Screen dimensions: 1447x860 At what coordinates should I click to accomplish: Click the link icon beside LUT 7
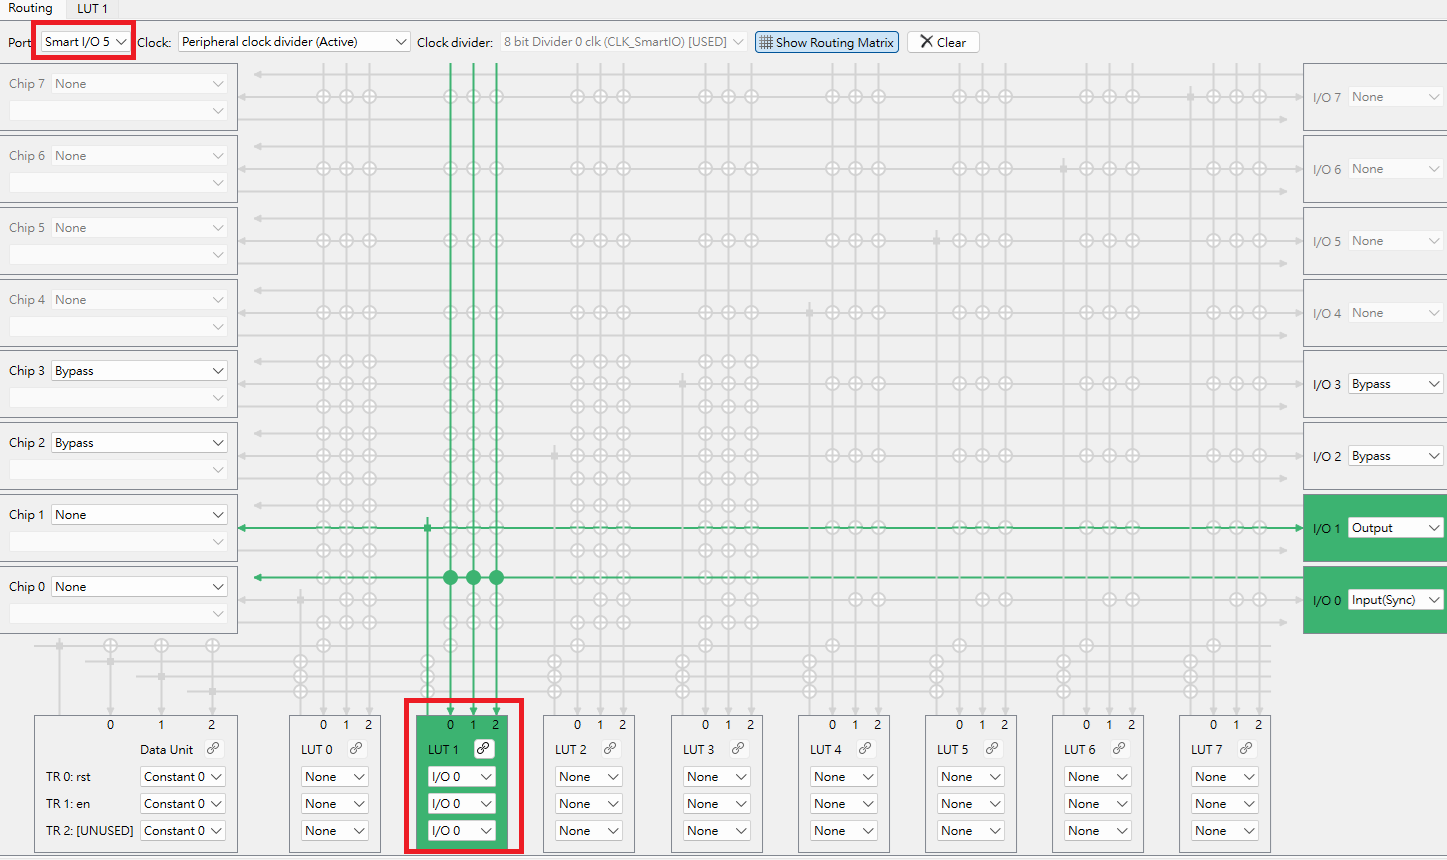[1246, 748]
